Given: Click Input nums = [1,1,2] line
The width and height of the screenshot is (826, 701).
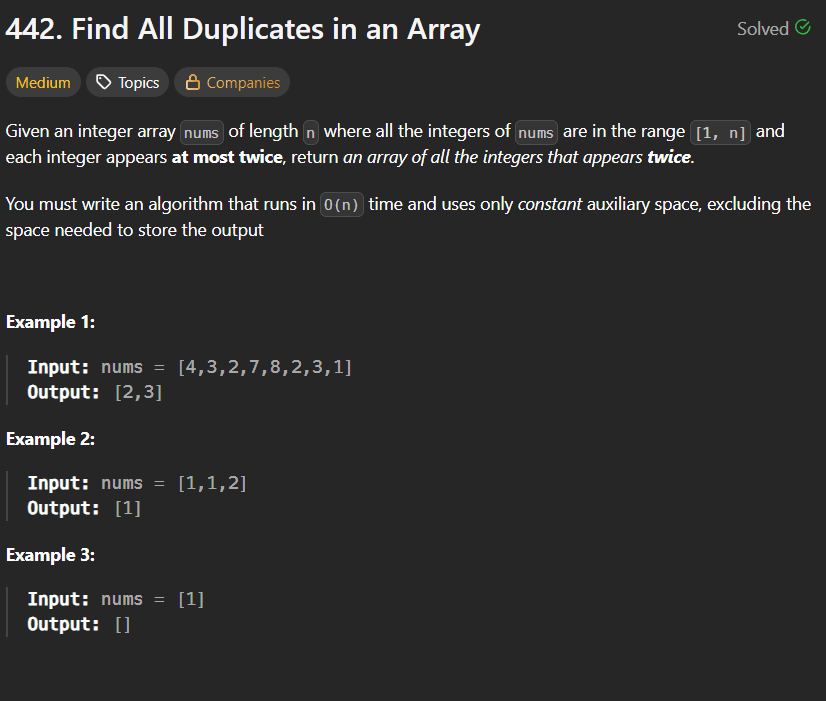Looking at the screenshot, I should click(x=136, y=482).
